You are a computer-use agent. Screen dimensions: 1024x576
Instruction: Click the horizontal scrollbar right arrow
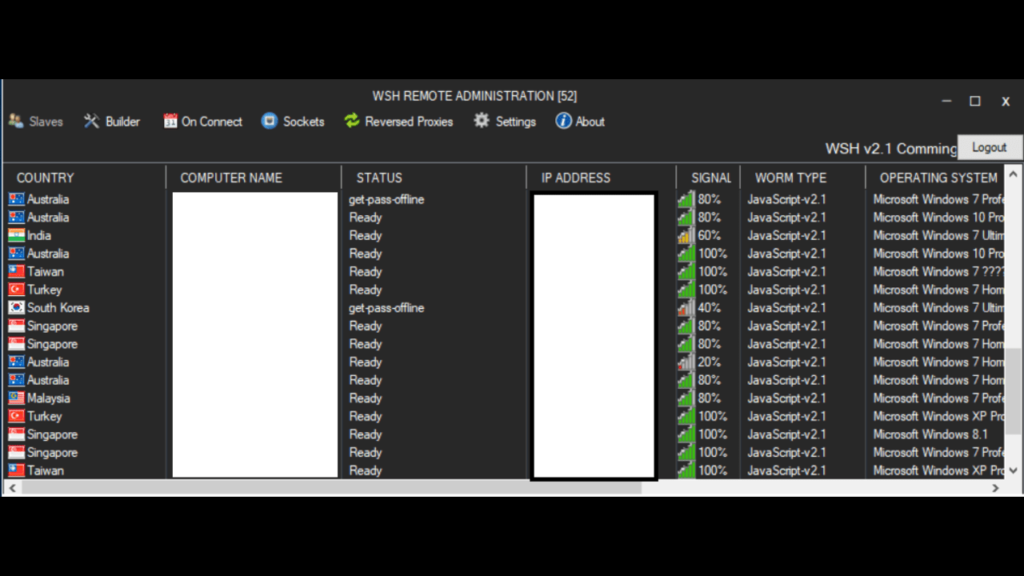tap(995, 488)
